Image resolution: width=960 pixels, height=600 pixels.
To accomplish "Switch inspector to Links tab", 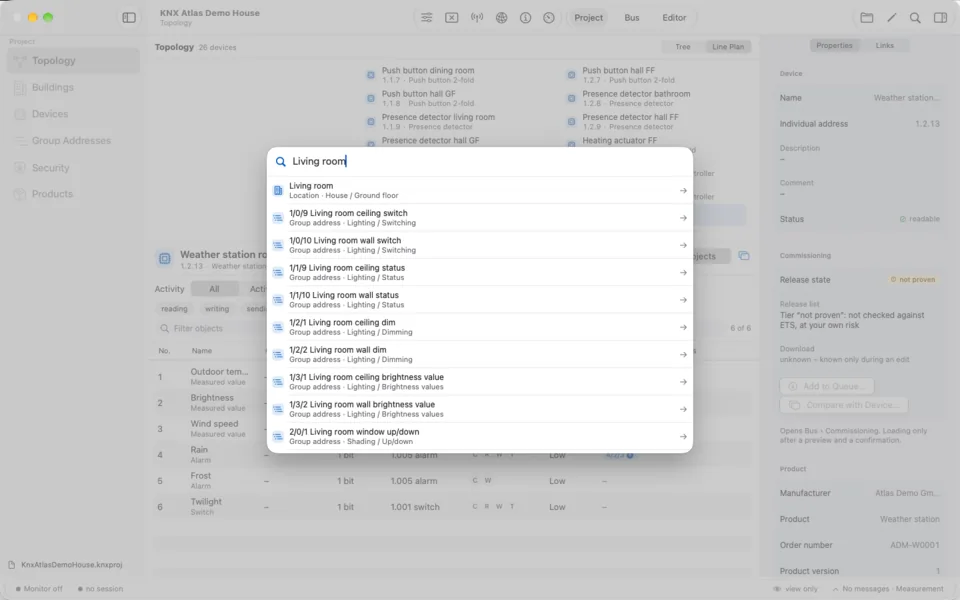I will tap(884, 45).
